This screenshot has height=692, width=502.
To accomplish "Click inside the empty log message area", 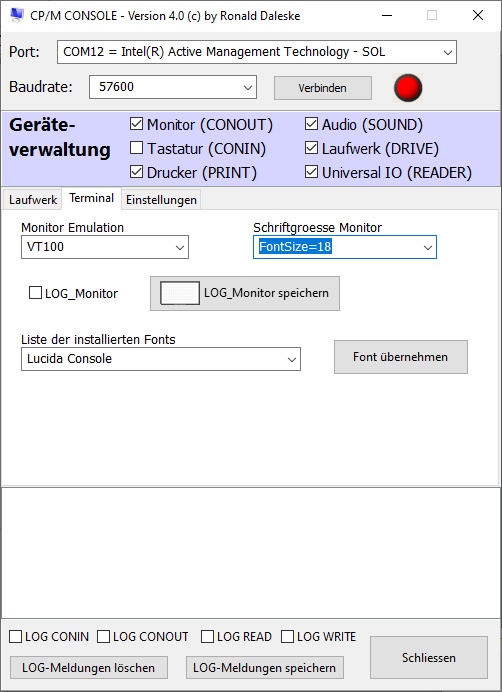I will 250,553.
